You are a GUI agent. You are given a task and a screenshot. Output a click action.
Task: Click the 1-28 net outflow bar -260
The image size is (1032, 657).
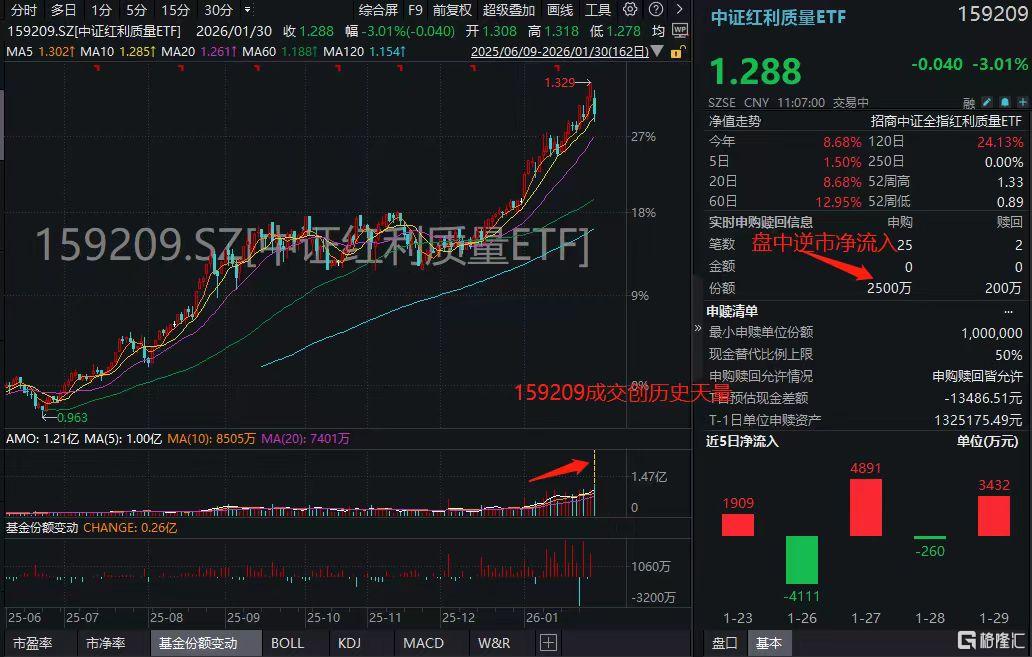[930, 538]
